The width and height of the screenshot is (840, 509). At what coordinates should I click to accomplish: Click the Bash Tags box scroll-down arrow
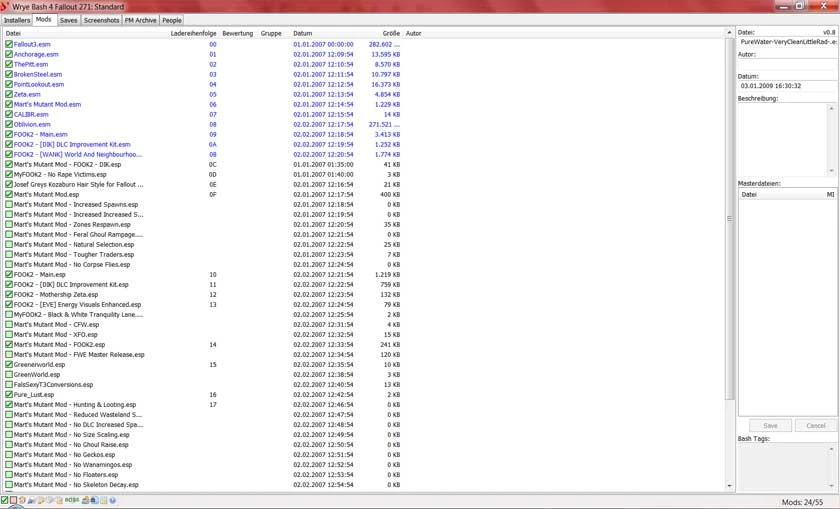click(831, 485)
